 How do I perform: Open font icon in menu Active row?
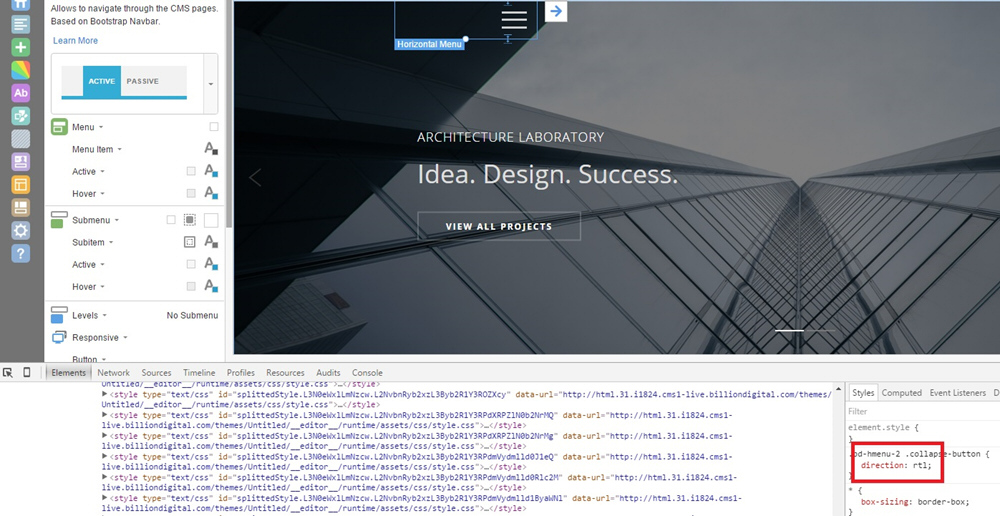[x=211, y=172]
